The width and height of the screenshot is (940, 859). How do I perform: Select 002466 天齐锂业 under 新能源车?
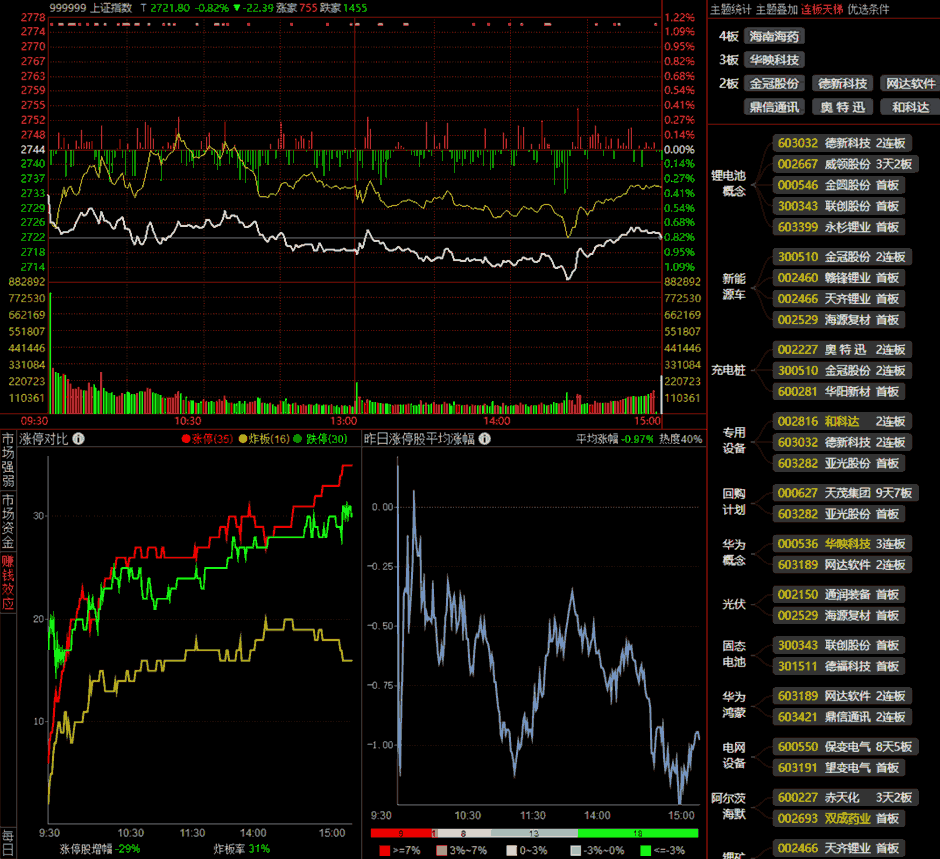[838, 299]
